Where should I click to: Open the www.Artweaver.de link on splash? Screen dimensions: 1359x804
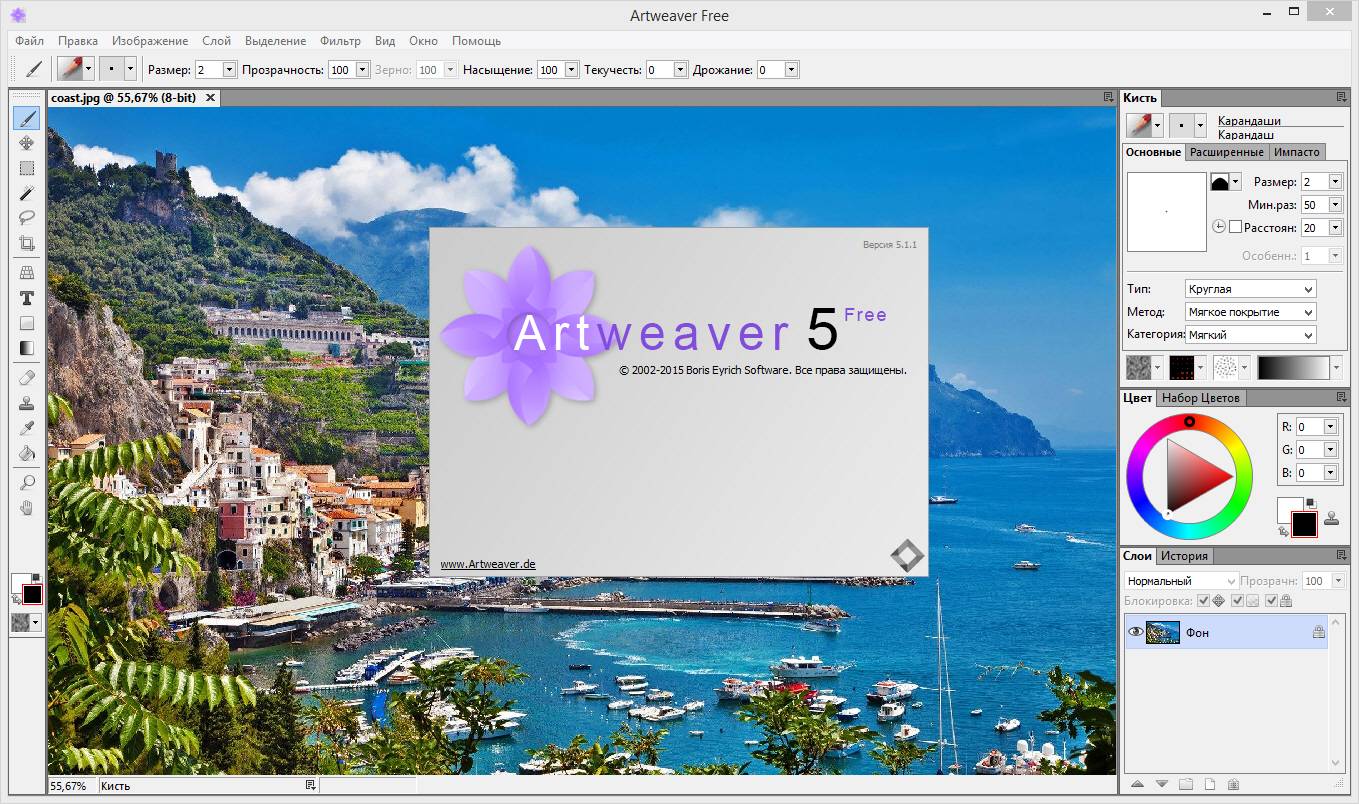pos(488,564)
